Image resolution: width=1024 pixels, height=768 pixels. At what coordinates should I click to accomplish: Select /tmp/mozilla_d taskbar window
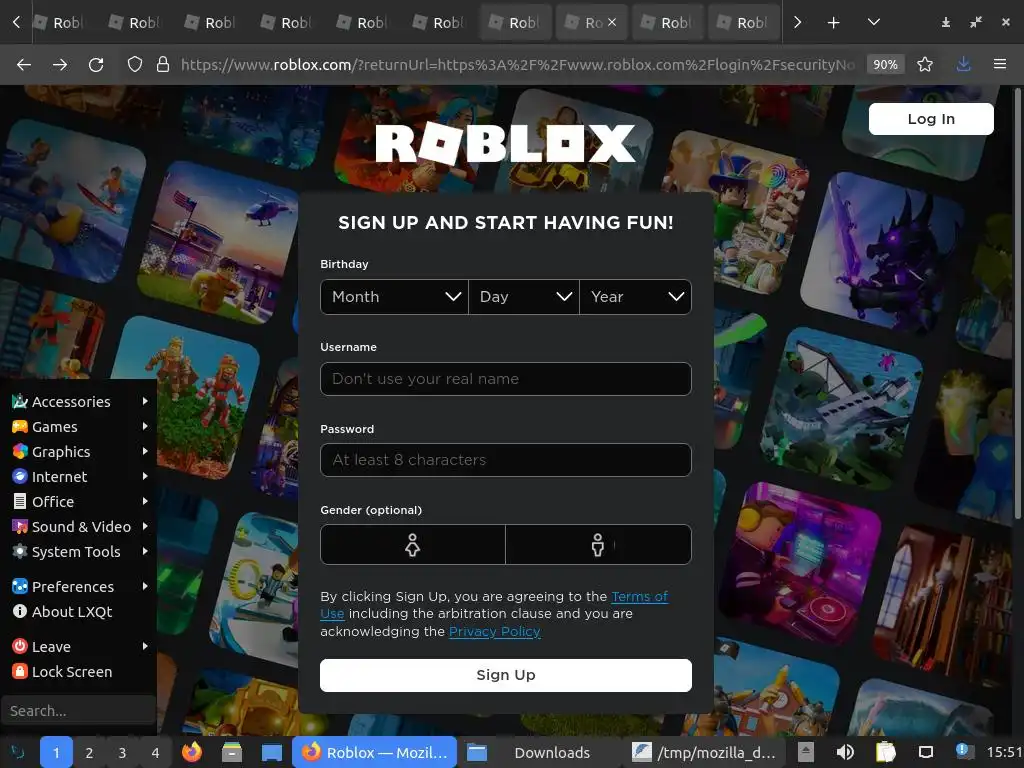point(706,752)
